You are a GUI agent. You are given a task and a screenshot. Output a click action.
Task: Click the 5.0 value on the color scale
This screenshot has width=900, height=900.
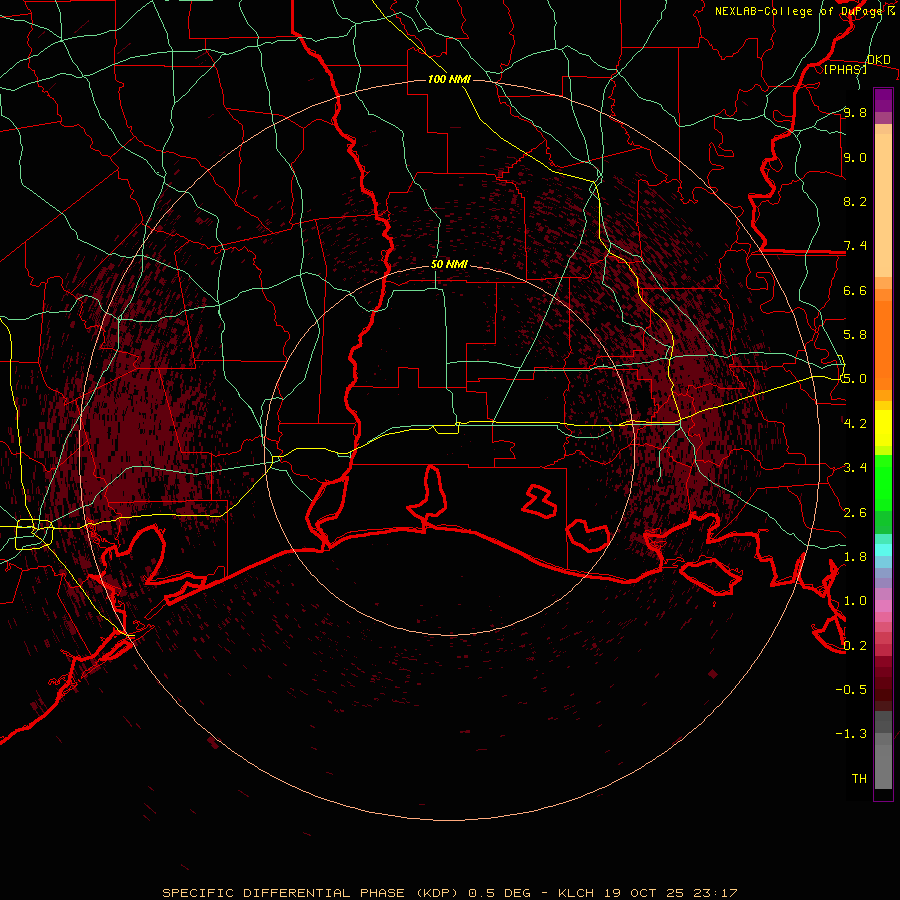tap(855, 379)
